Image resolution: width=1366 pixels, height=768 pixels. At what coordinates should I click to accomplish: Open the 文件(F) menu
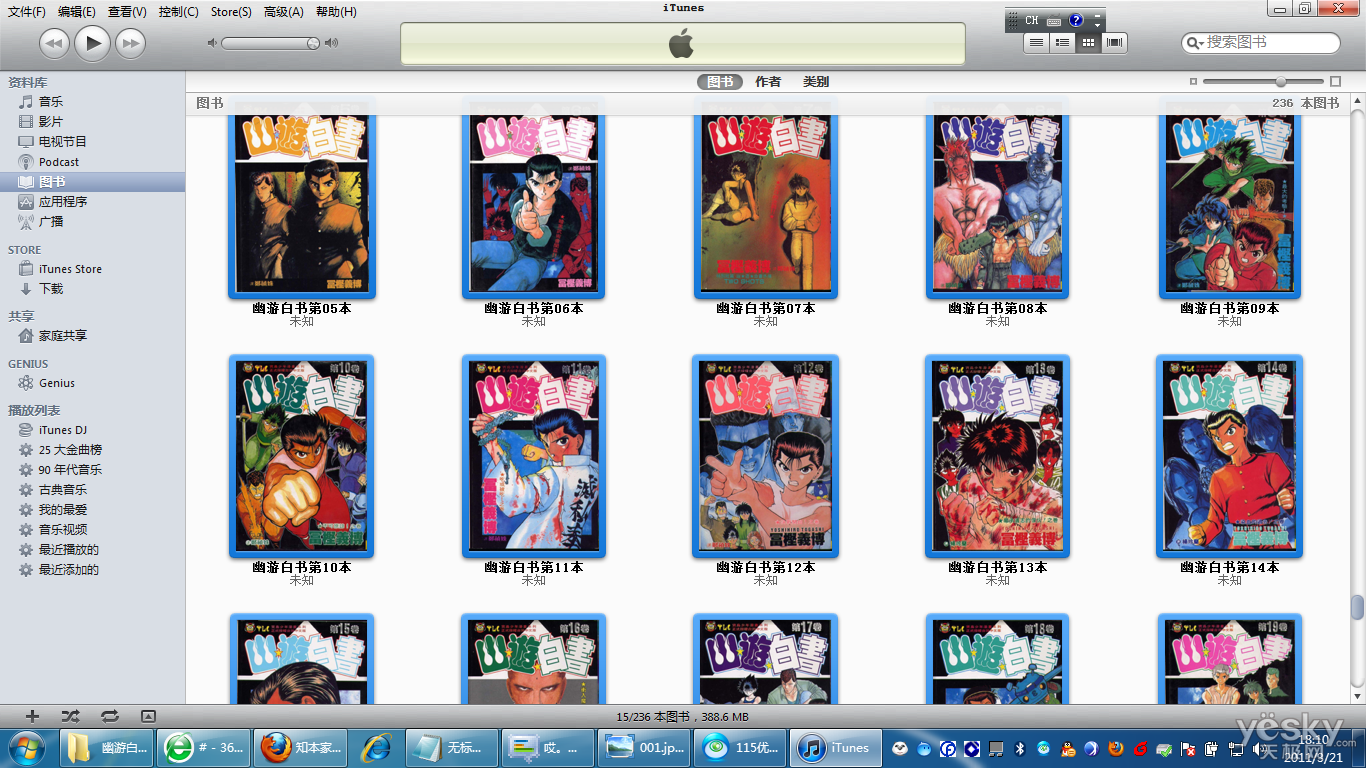[x=27, y=12]
